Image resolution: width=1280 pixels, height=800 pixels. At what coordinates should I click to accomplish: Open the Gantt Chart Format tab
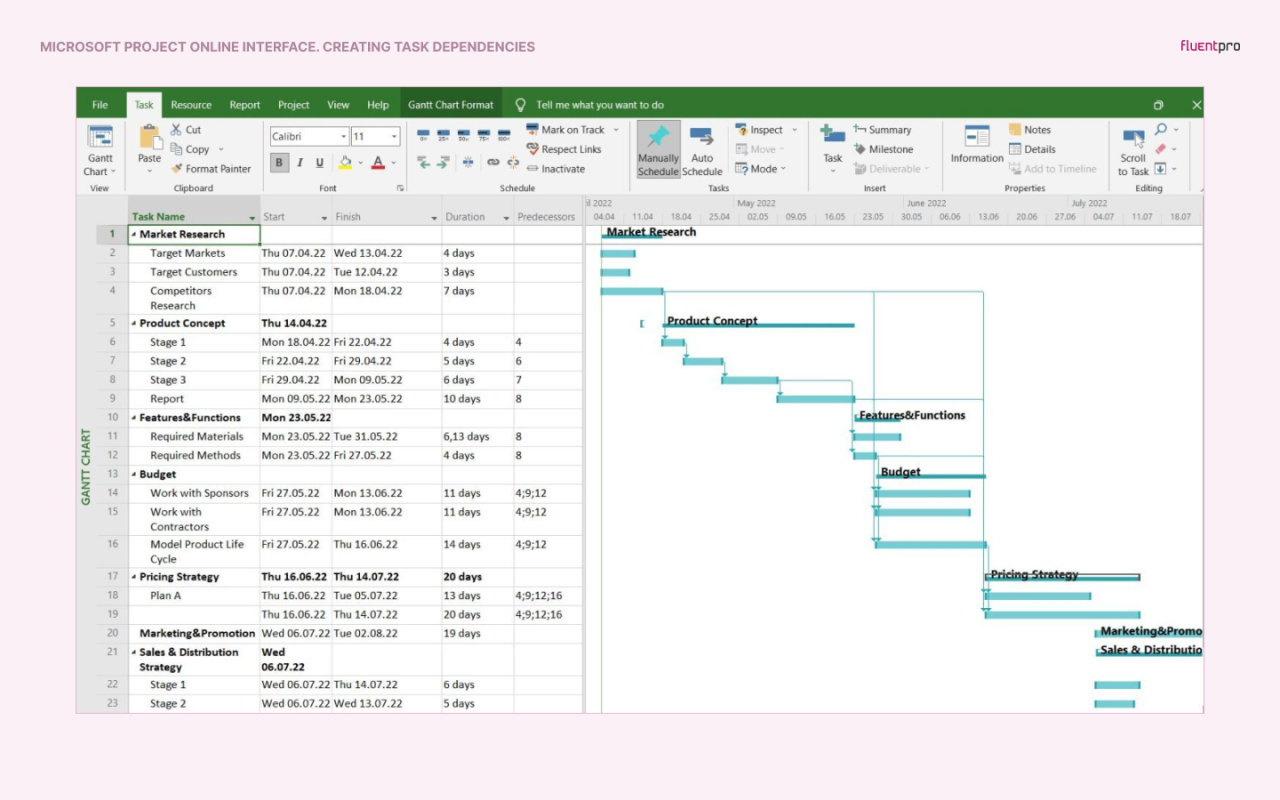451,104
